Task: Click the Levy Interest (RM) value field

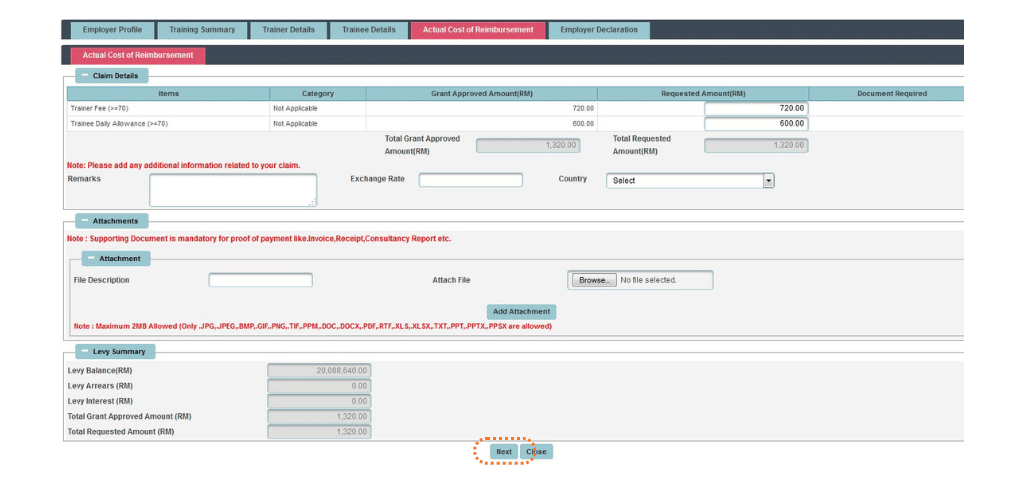Action: [319, 401]
